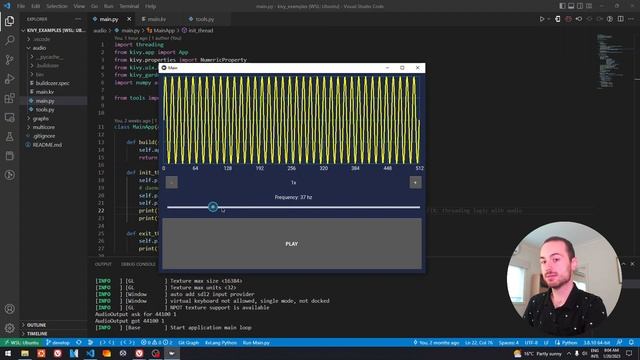This screenshot has height=360, width=640.
Task: Open the errors and warnings status item
Action: [x=157, y=342]
